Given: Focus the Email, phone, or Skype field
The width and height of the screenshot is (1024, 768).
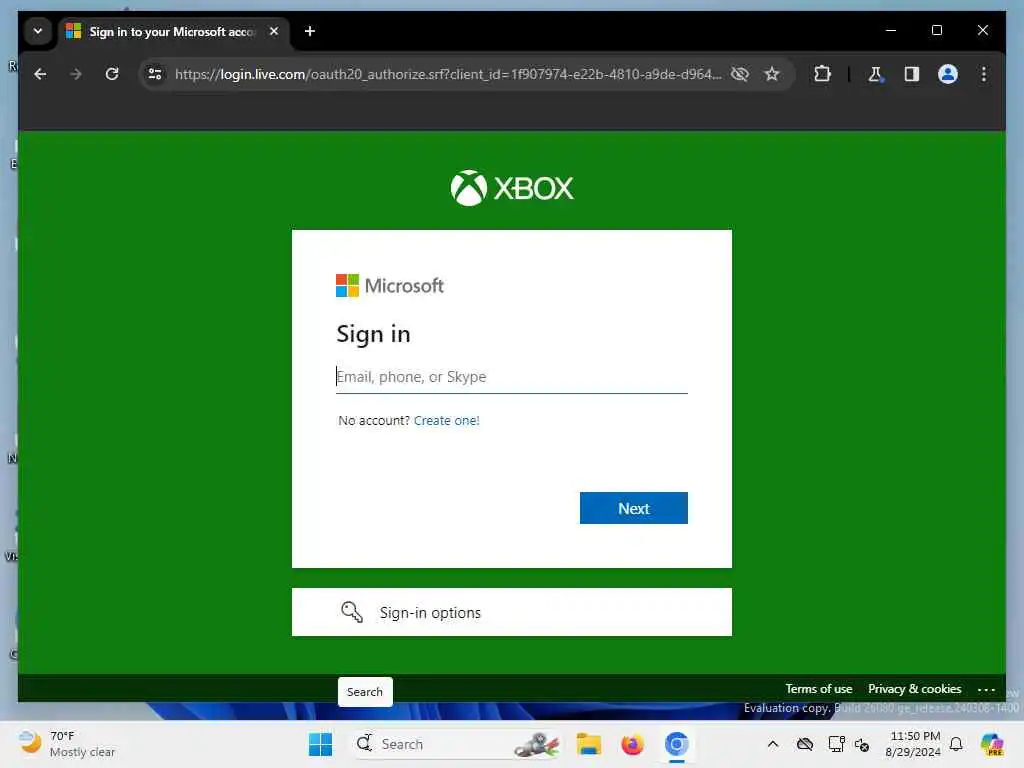Looking at the screenshot, I should (x=511, y=377).
